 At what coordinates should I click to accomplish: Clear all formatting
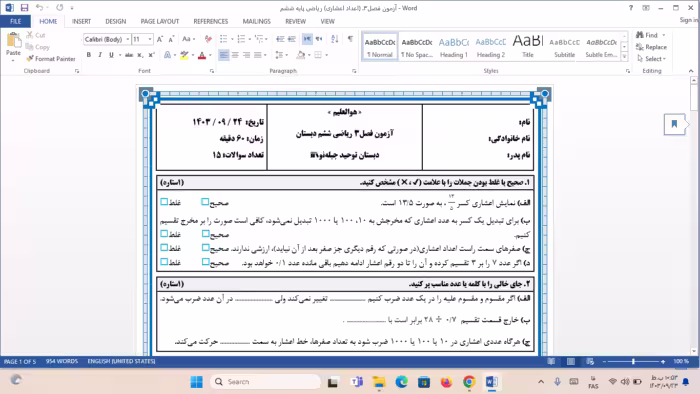[x=208, y=39]
